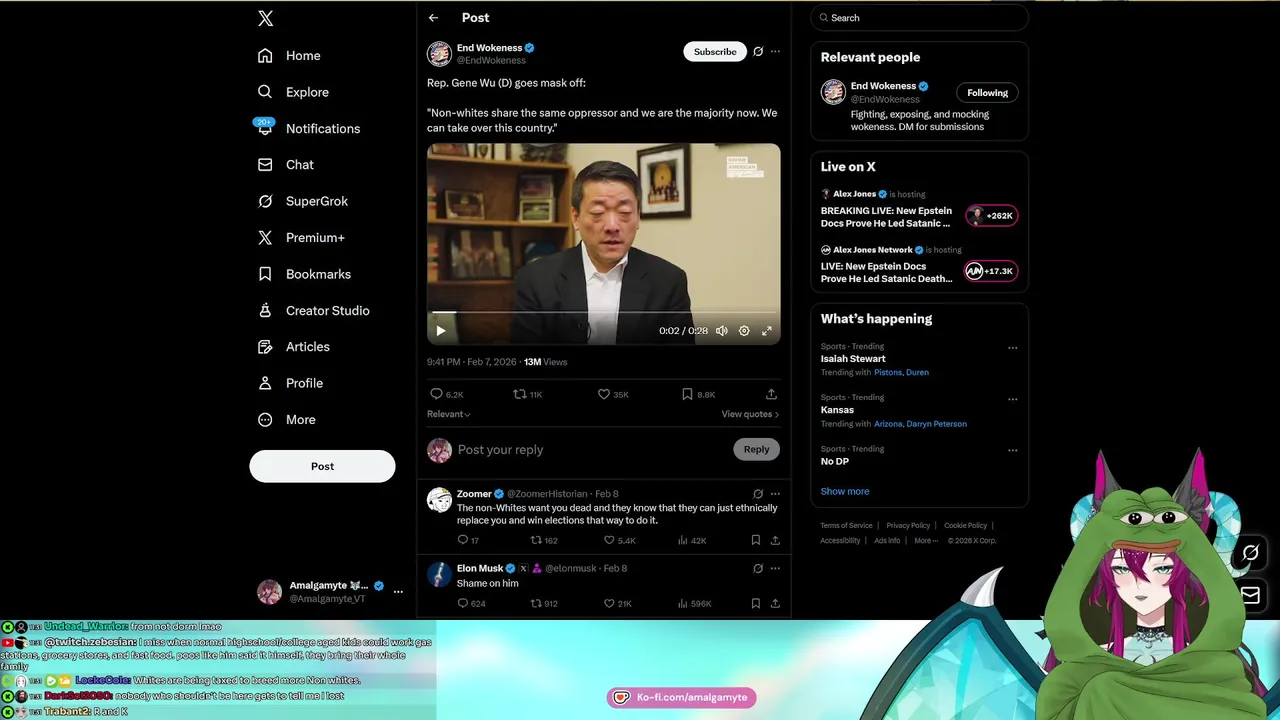Bookmark Elon Musk's reply
The width and height of the screenshot is (1280, 720).
click(x=755, y=604)
